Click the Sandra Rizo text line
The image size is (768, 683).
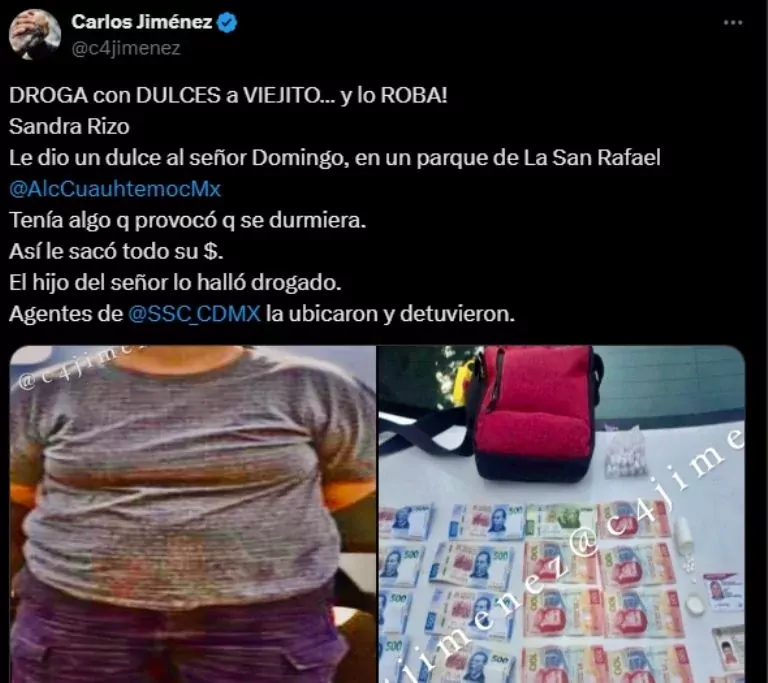point(69,127)
